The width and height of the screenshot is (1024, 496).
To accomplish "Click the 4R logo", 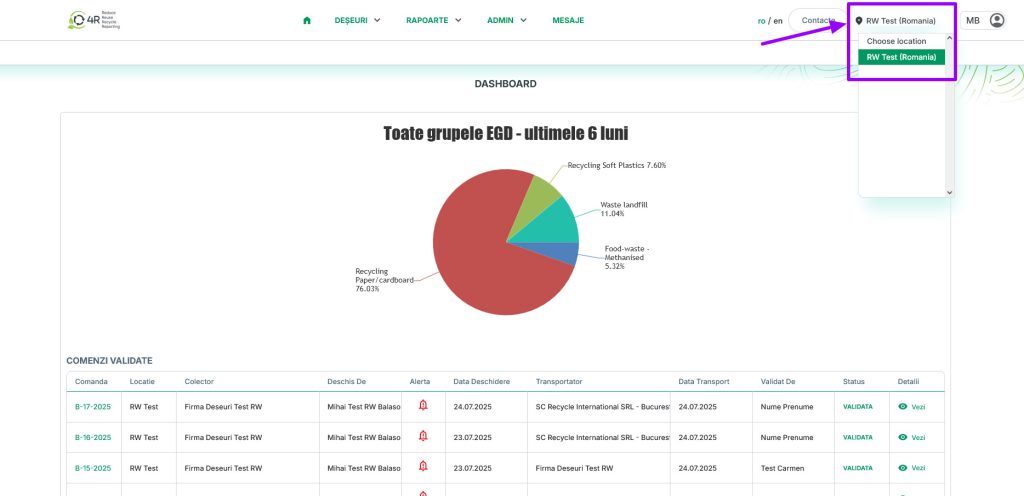I will pos(95,20).
